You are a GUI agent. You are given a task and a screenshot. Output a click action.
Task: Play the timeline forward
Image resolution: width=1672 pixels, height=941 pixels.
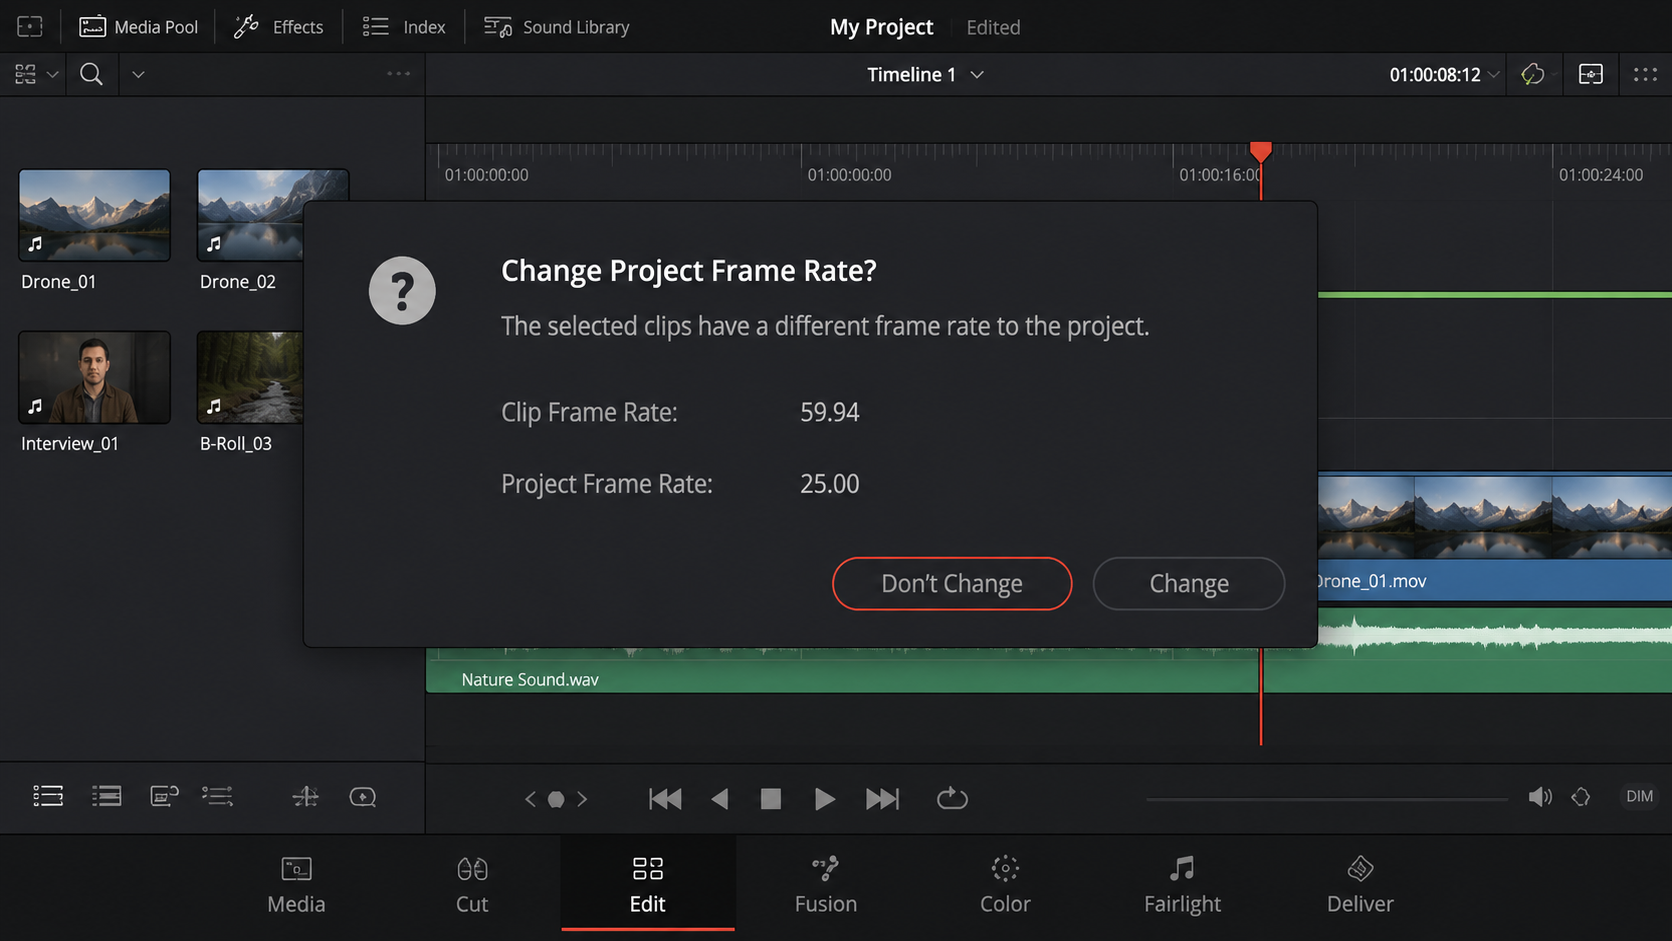point(824,798)
